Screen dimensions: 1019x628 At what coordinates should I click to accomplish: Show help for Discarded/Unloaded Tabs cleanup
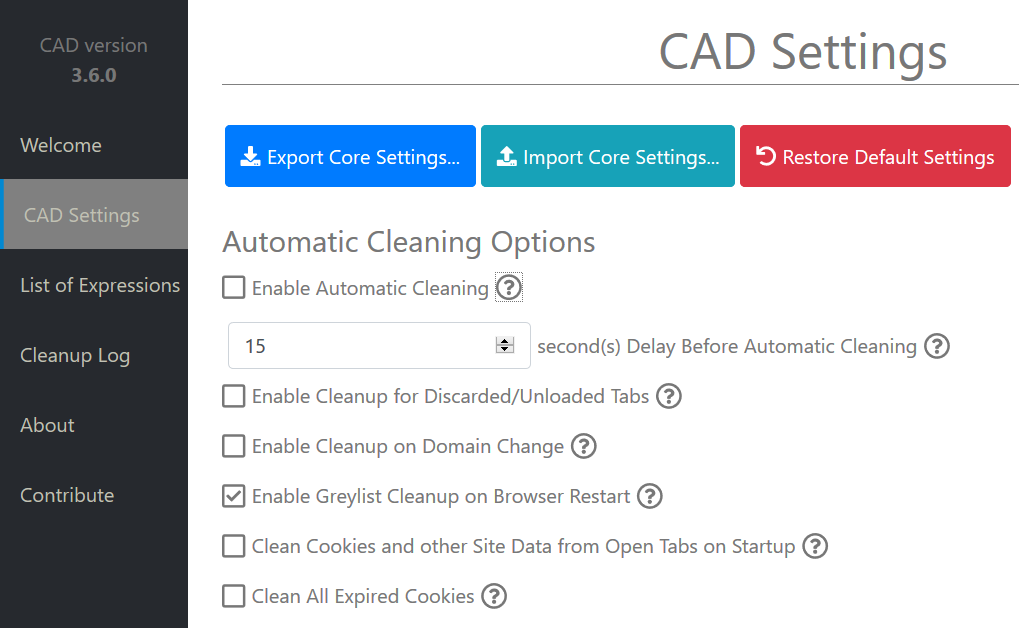[x=669, y=396]
